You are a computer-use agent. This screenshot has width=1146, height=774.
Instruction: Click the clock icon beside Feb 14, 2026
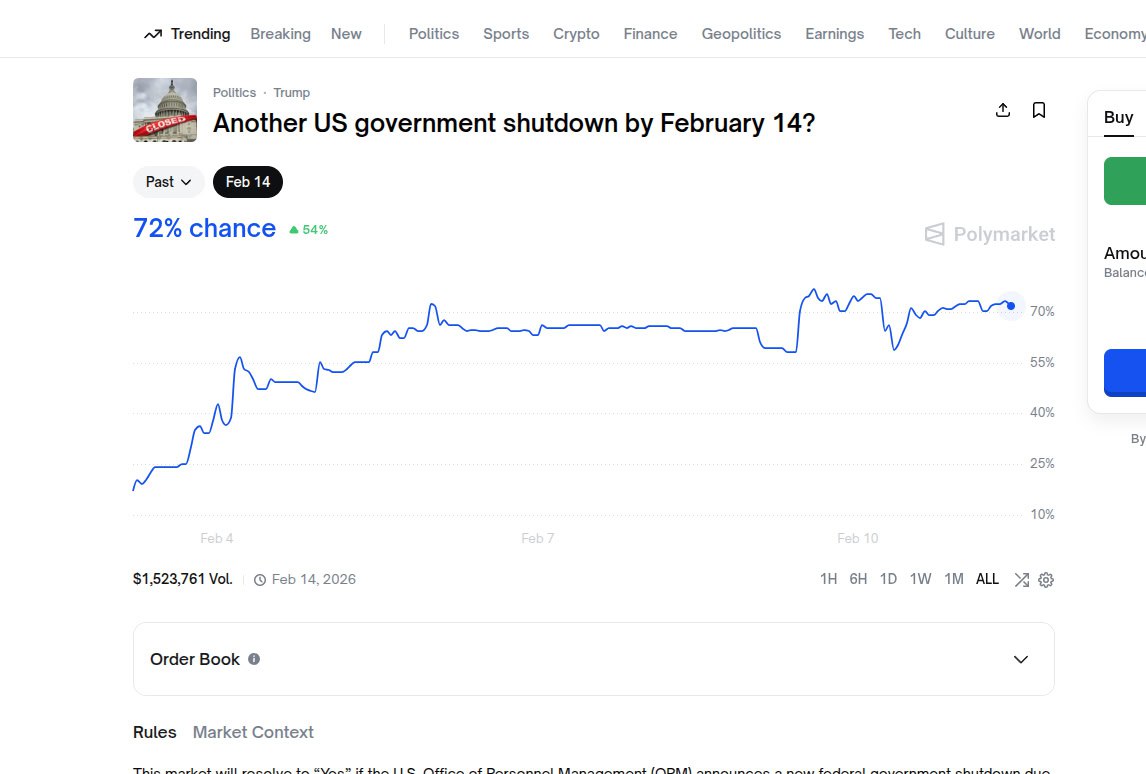coord(260,580)
